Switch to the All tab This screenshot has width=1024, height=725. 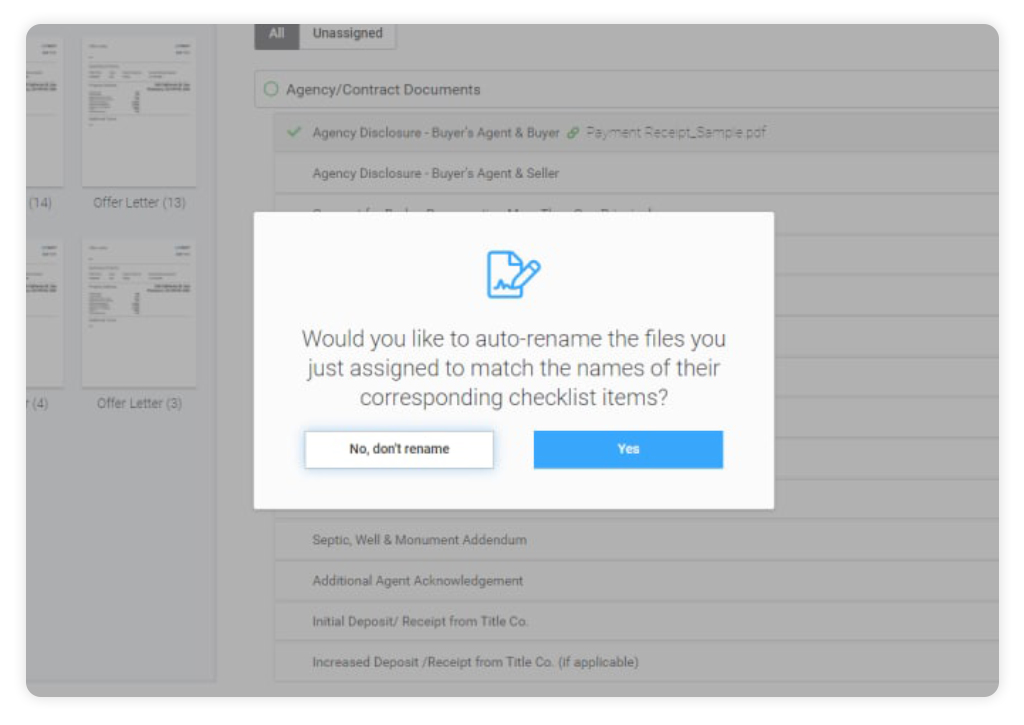[277, 34]
